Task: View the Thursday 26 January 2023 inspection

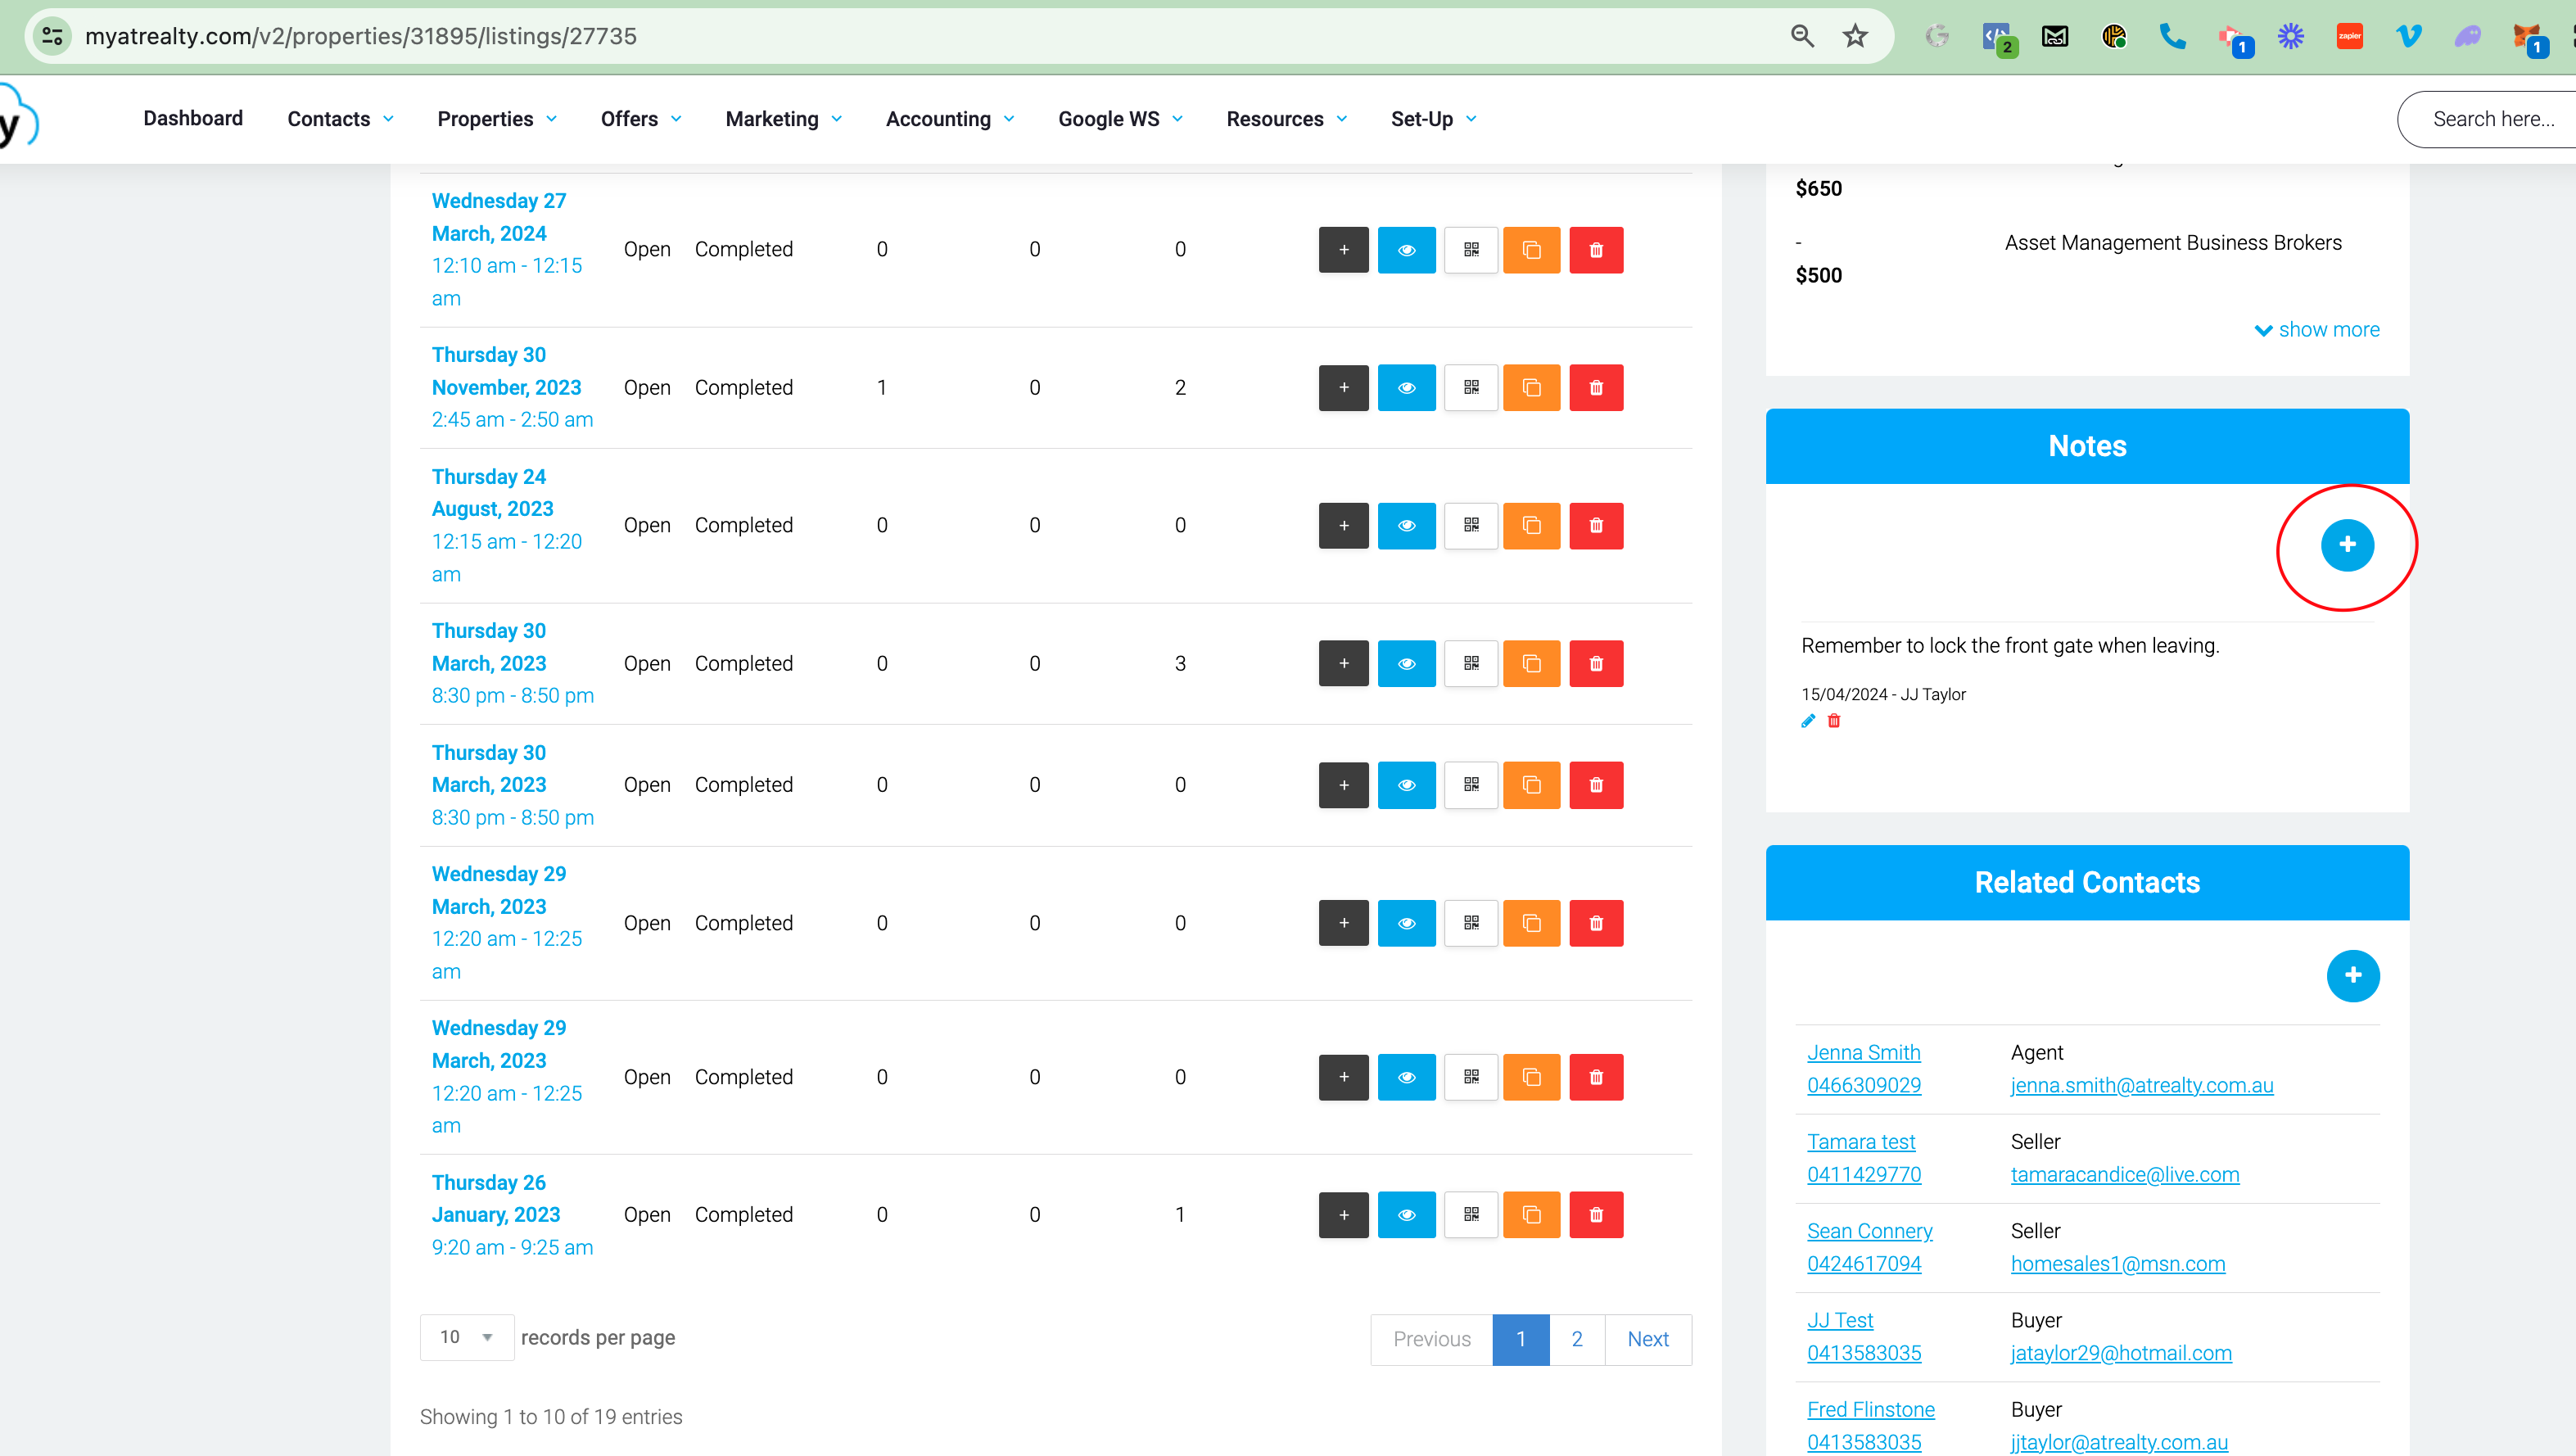Action: (x=1406, y=1215)
